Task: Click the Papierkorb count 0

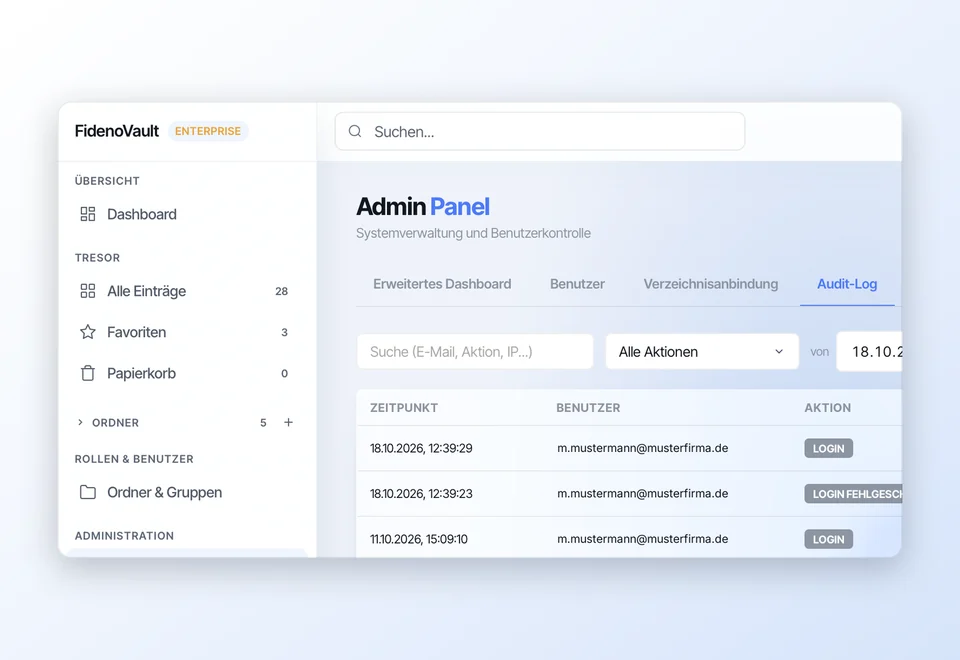Action: tap(284, 373)
